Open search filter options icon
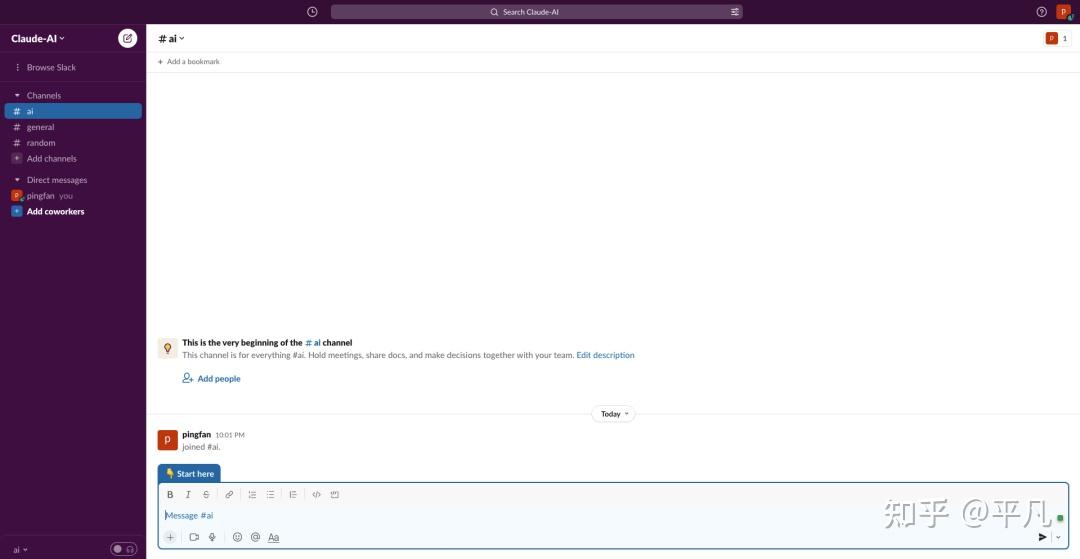 (x=735, y=12)
